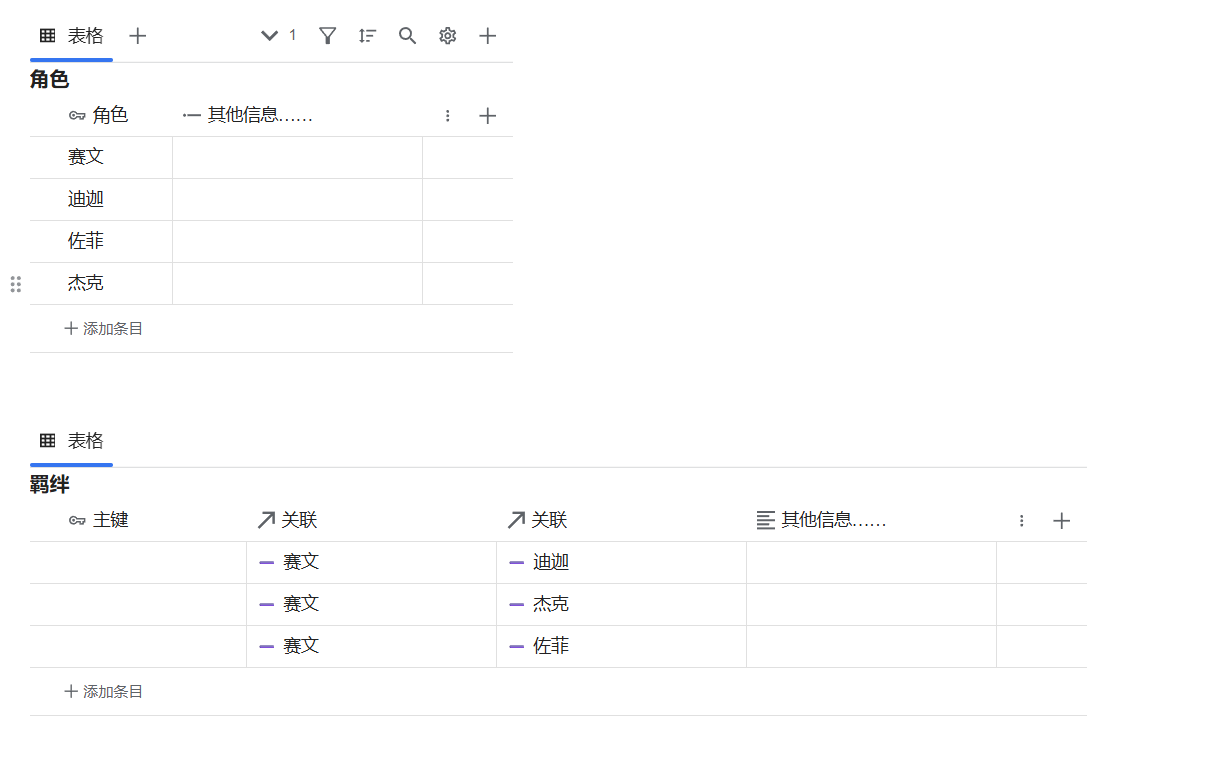
Task: Click 角色 column header
Action: click(x=99, y=116)
